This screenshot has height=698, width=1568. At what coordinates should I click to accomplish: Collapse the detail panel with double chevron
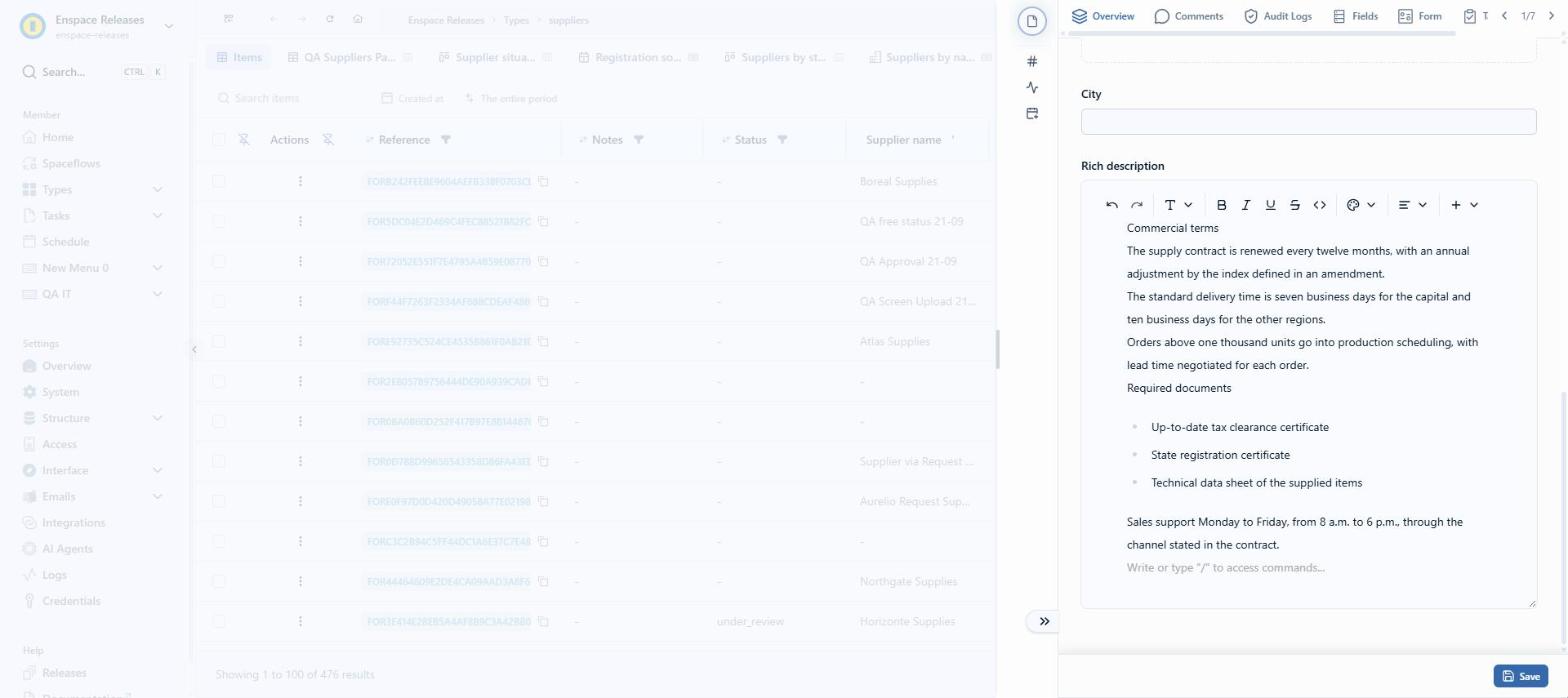1044,621
